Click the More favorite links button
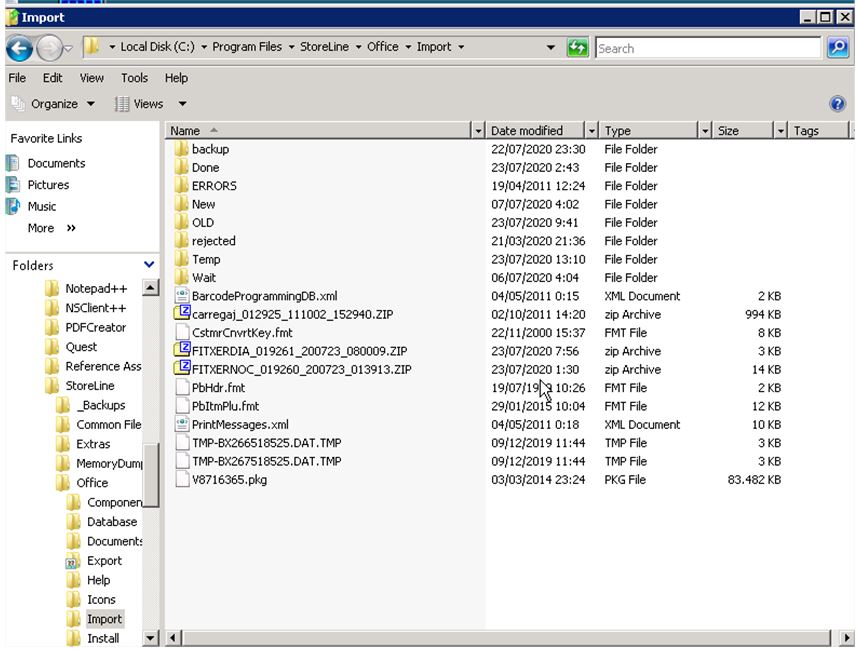 click(52, 228)
